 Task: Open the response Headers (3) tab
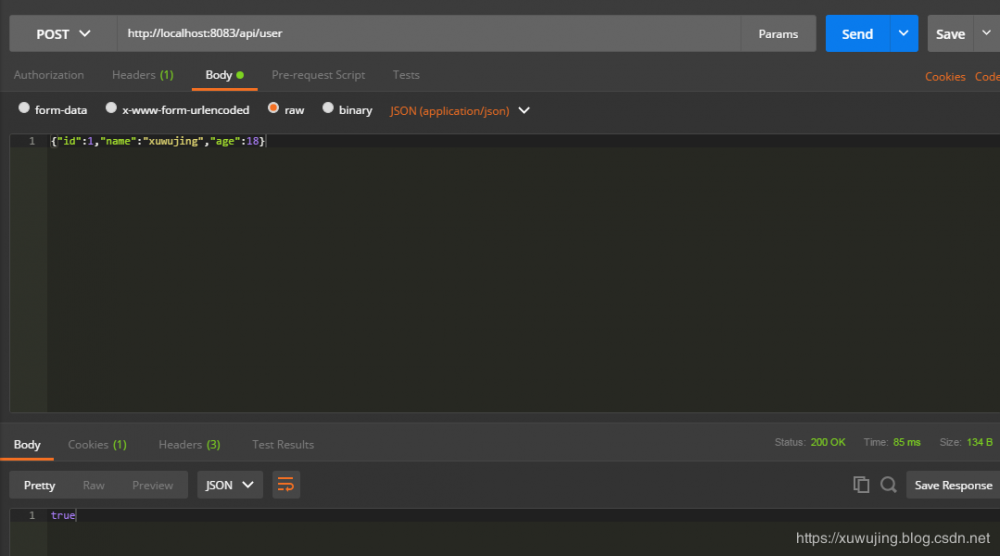click(x=189, y=444)
